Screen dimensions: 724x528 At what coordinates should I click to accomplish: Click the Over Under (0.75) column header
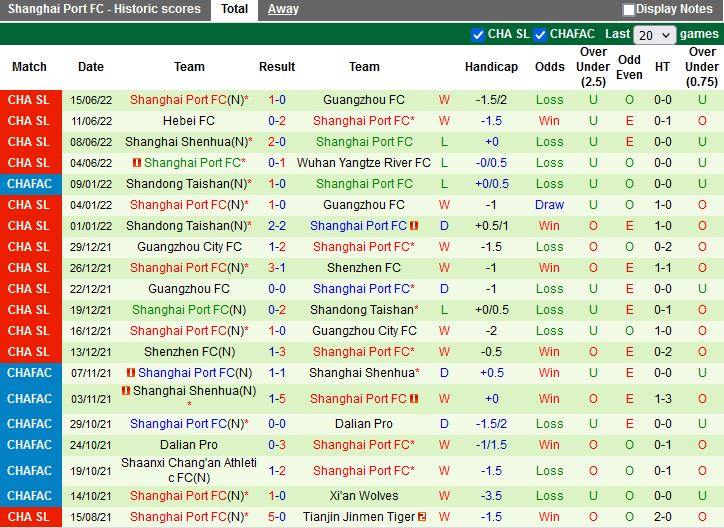click(x=702, y=67)
